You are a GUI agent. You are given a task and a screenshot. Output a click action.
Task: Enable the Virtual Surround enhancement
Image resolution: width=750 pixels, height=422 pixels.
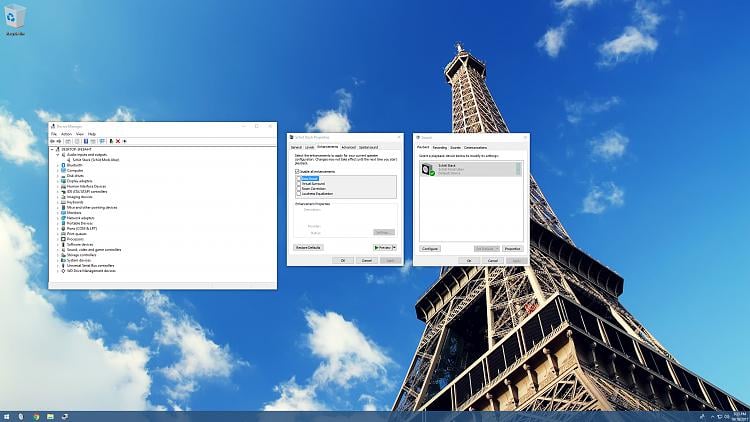point(297,184)
